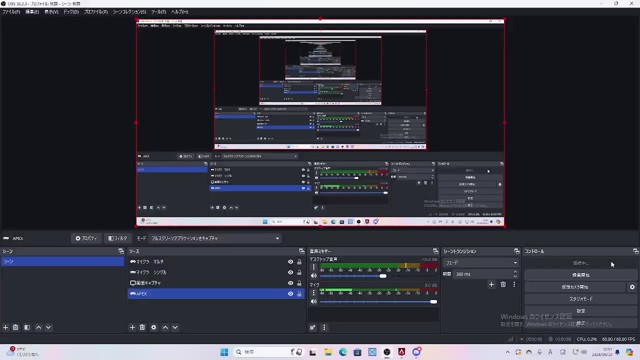Remove the scene transition with trash icon
Image resolution: width=640 pixels, height=360 pixels.
(503, 284)
